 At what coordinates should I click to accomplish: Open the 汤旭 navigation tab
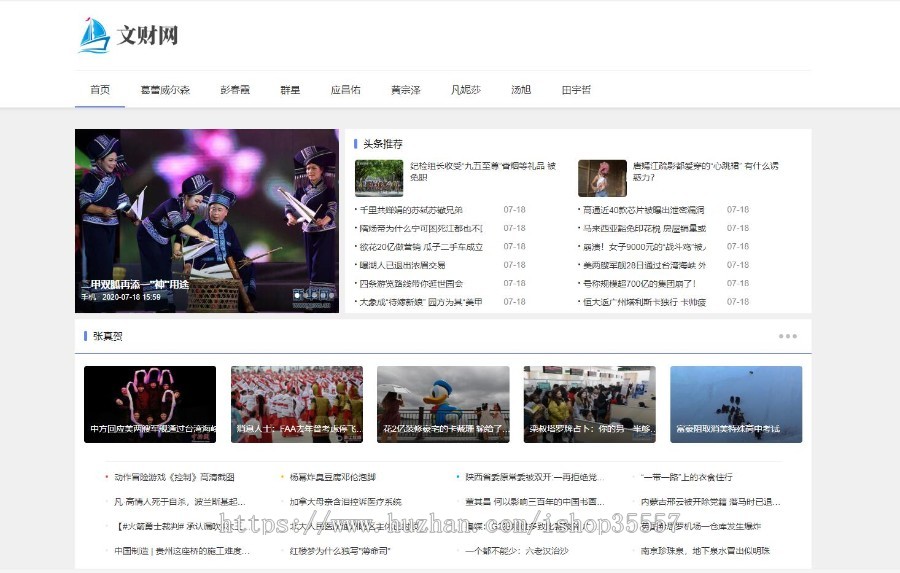tap(521, 90)
